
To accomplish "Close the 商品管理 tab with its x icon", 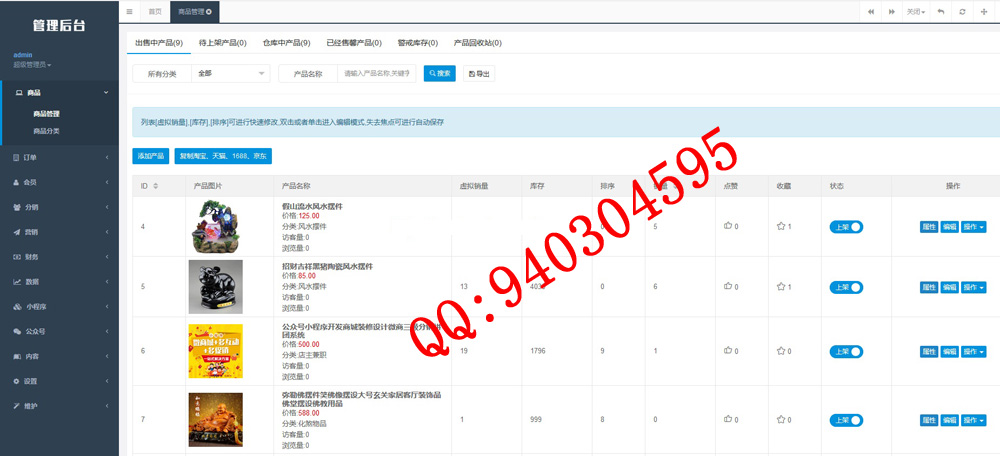I will coord(209,11).
